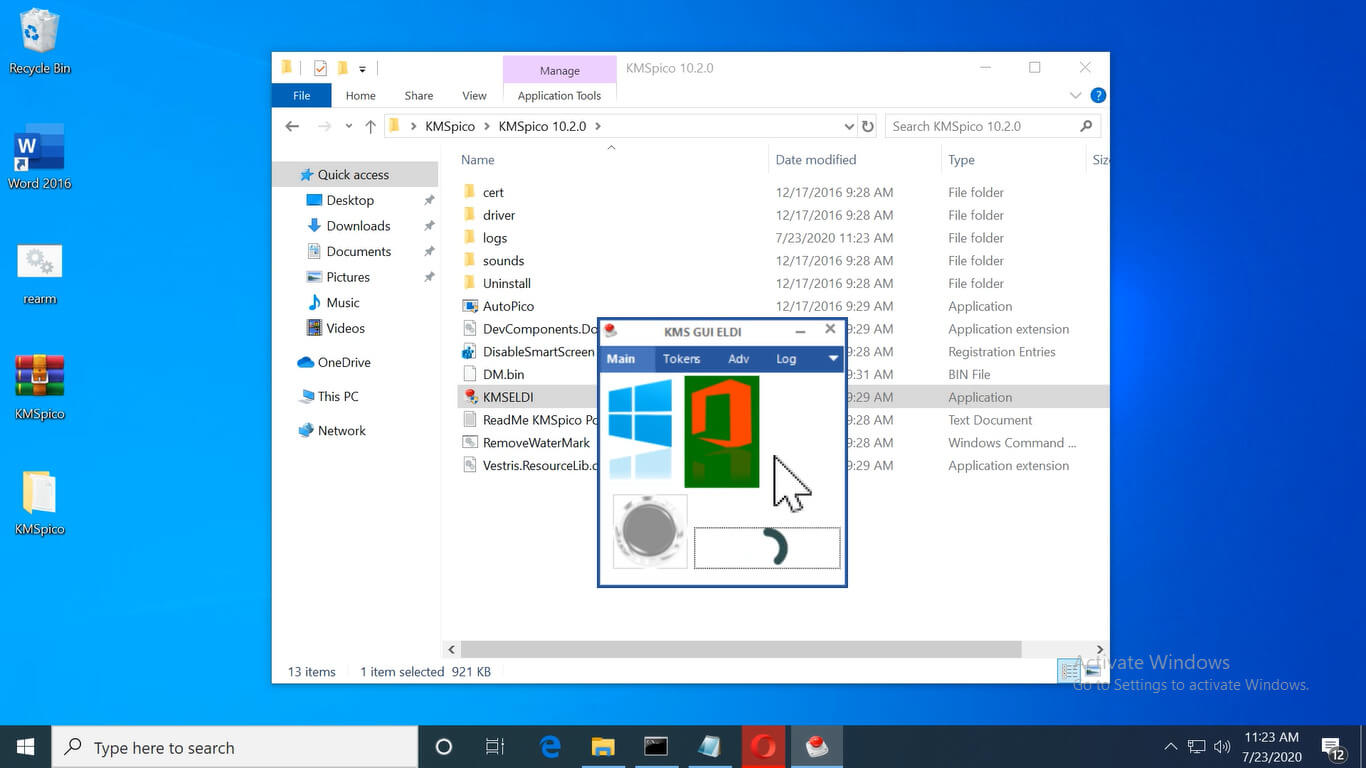
Task: Open Microsoft Edge from the taskbar
Action: click(549, 746)
